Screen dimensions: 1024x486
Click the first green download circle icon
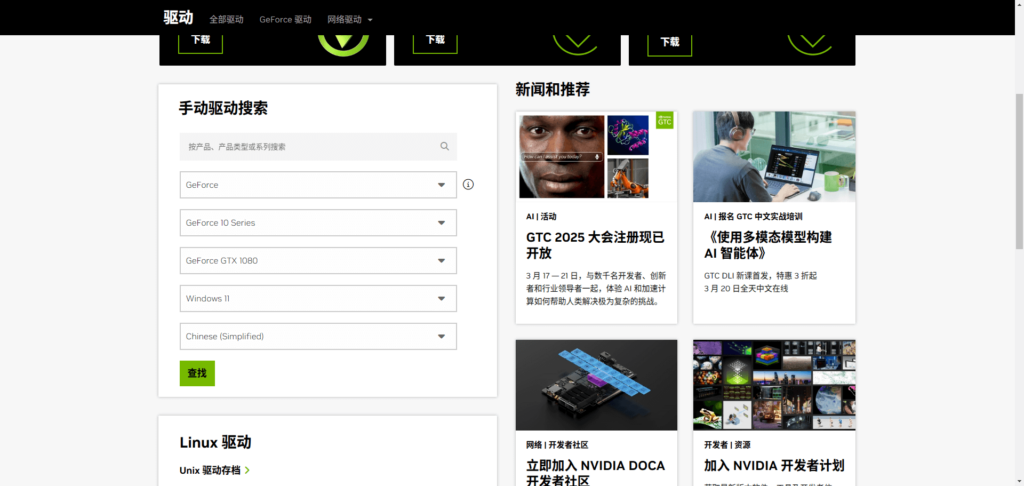[x=344, y=44]
